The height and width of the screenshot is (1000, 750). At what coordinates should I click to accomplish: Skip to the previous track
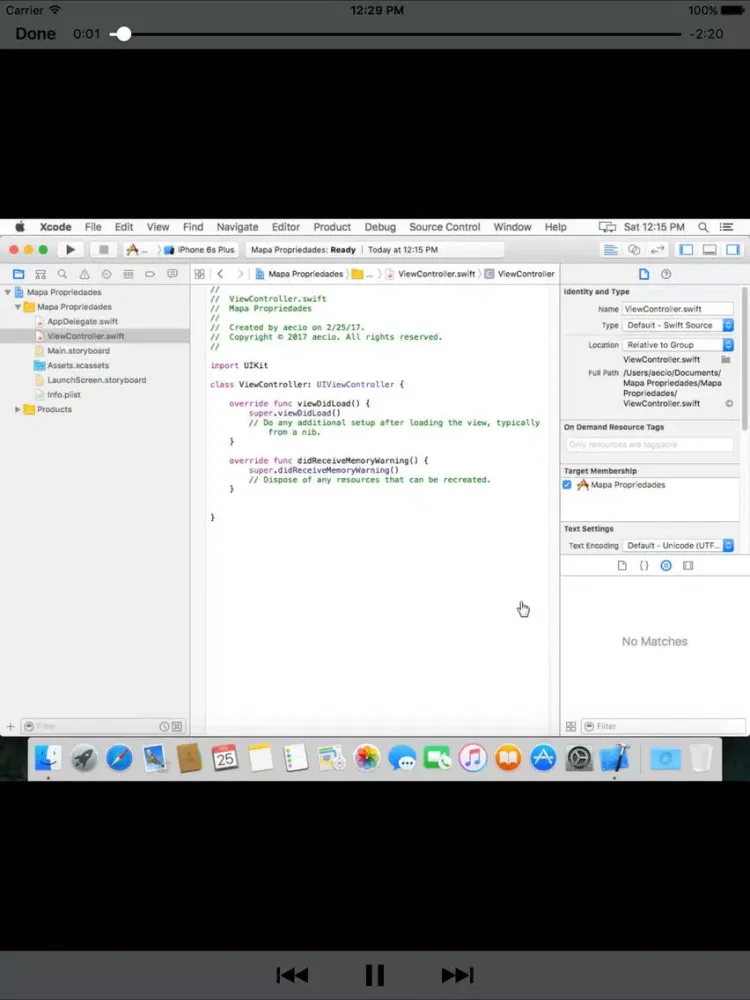[x=292, y=975]
